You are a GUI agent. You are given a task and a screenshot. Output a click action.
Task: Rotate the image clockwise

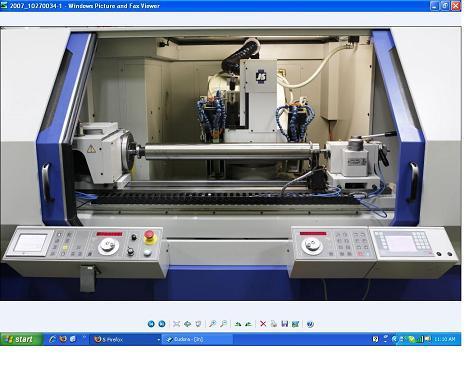[238, 324]
